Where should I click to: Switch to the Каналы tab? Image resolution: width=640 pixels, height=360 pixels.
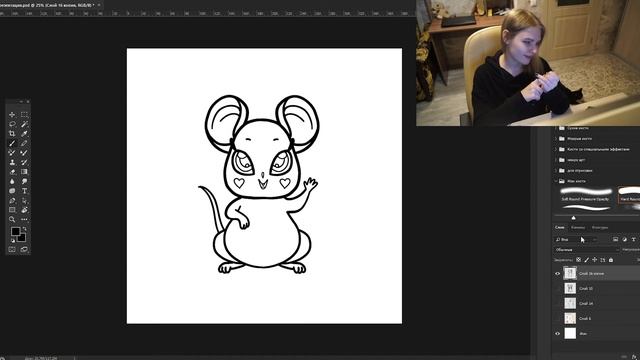(x=578, y=227)
